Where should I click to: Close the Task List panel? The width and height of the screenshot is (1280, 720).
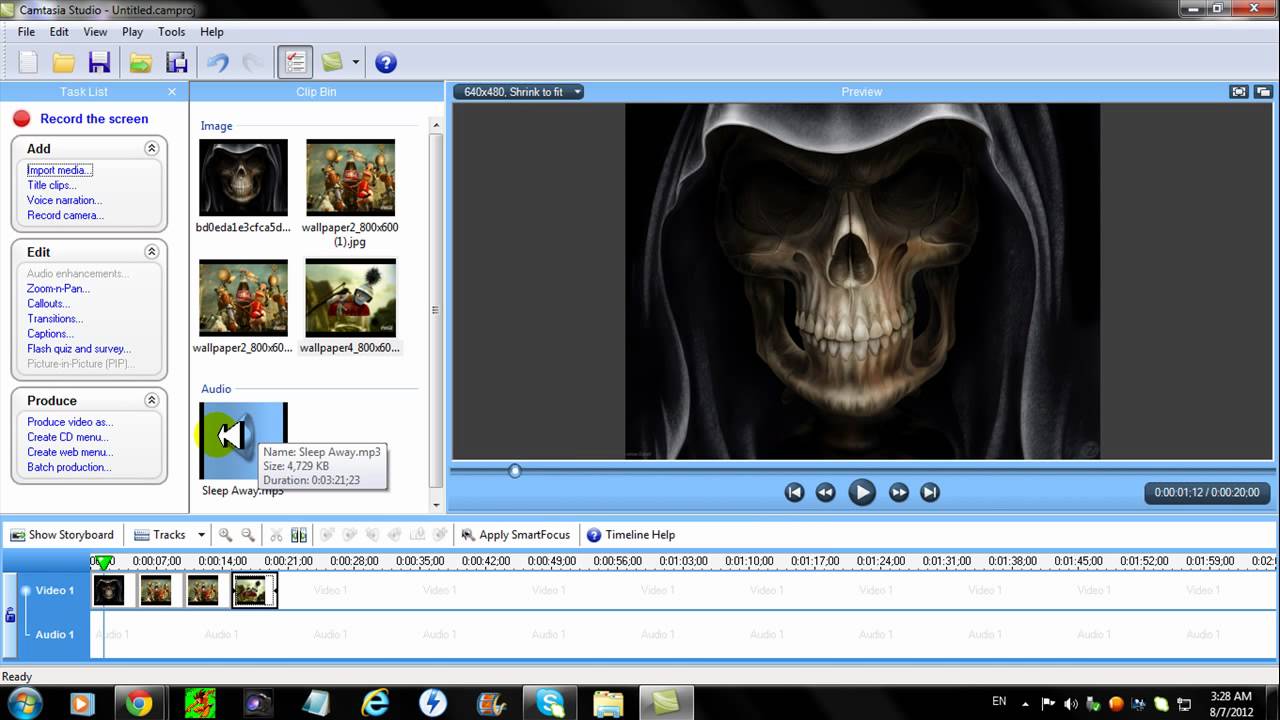172,91
